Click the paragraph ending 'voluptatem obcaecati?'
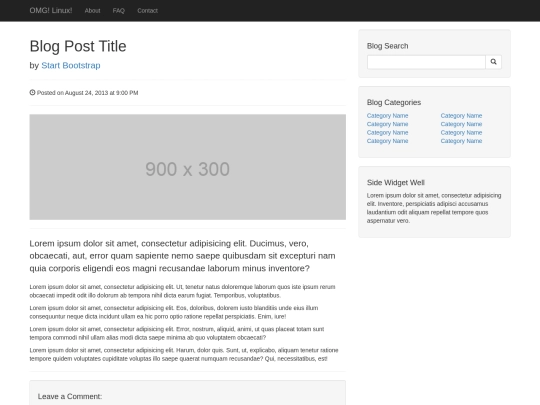Image resolution: width=540 pixels, height=405 pixels. pos(177,333)
